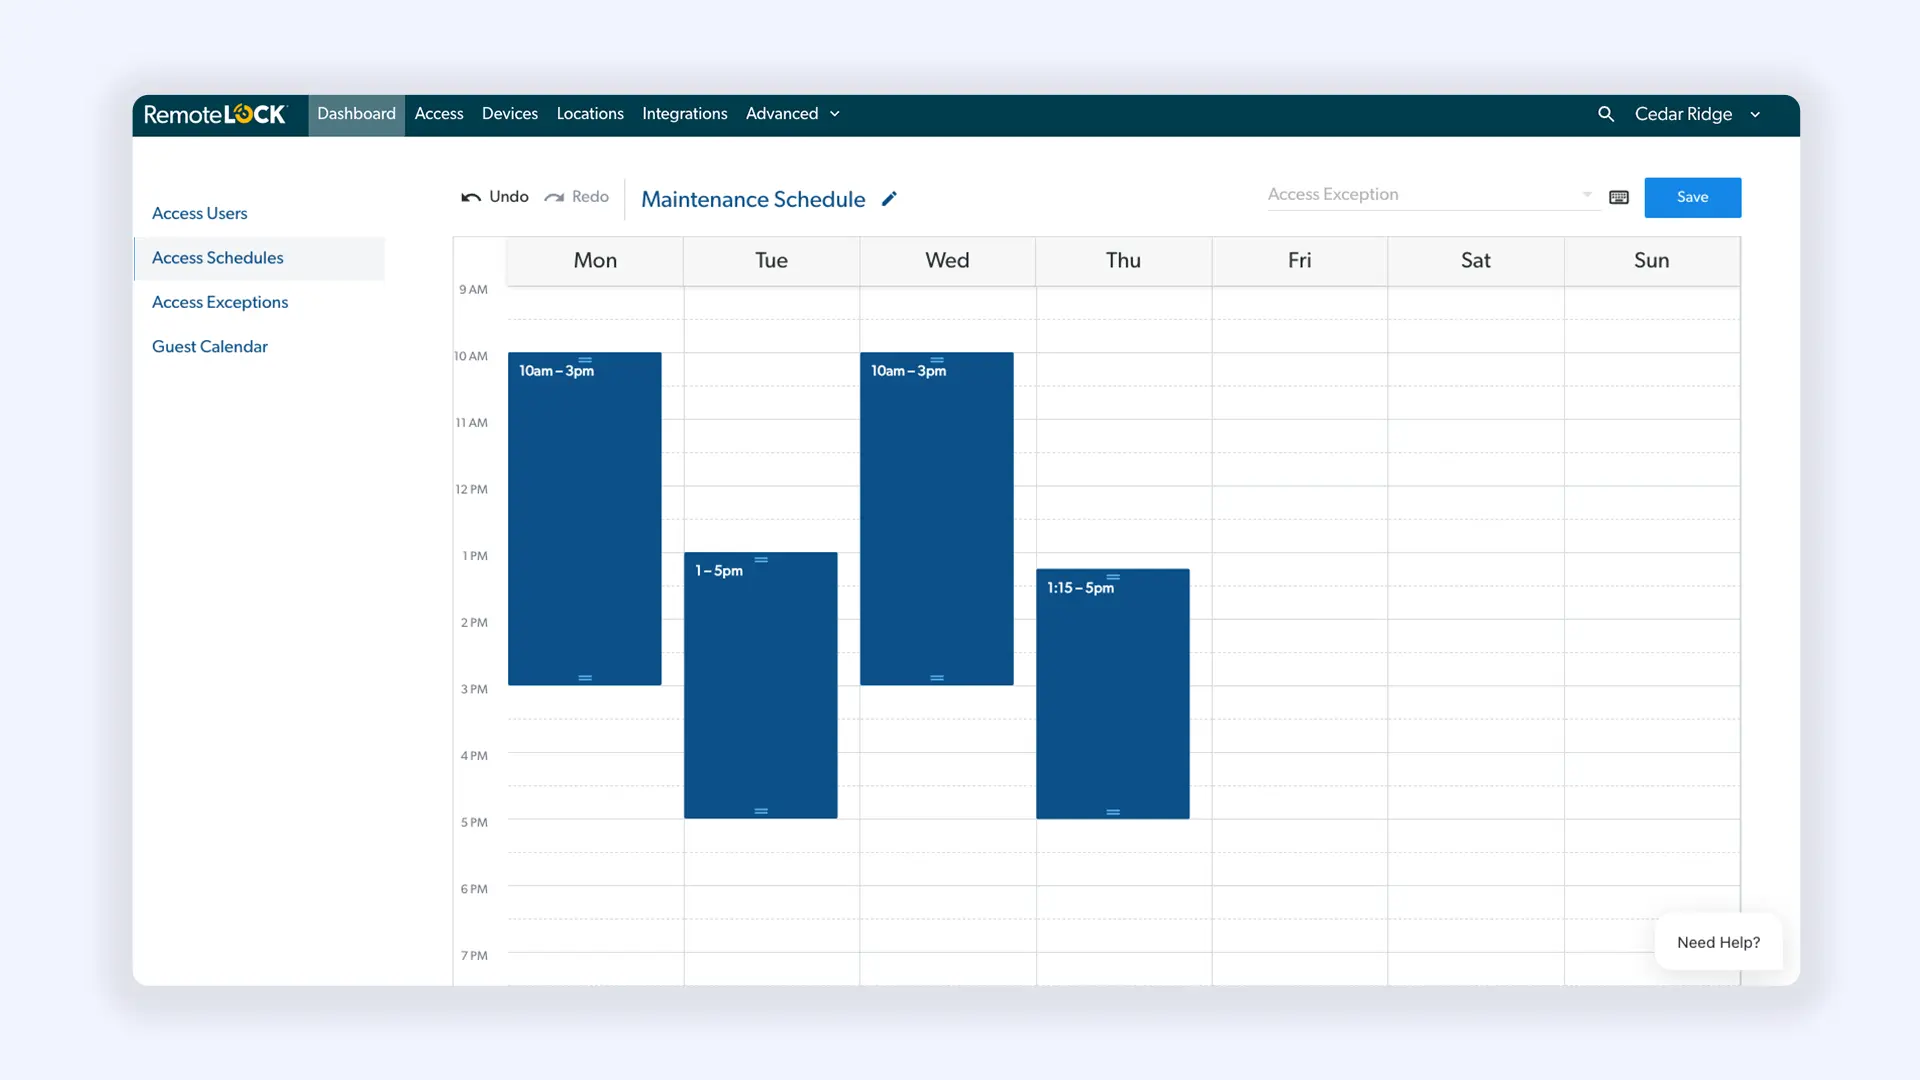The image size is (1920, 1080).
Task: Open the Access Exceptions sidebar link
Action: point(220,302)
